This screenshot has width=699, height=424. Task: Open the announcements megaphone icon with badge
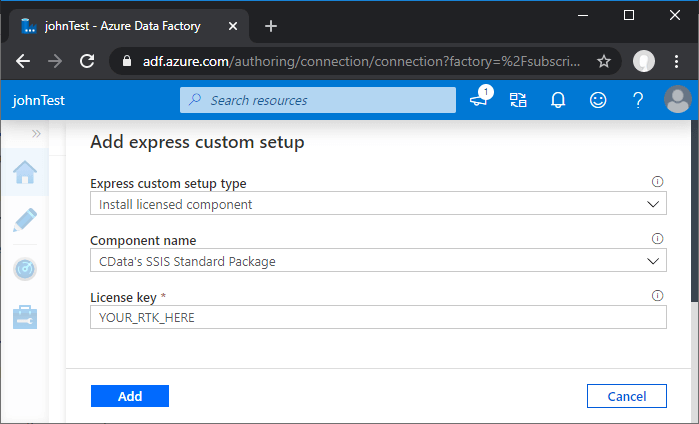click(479, 100)
